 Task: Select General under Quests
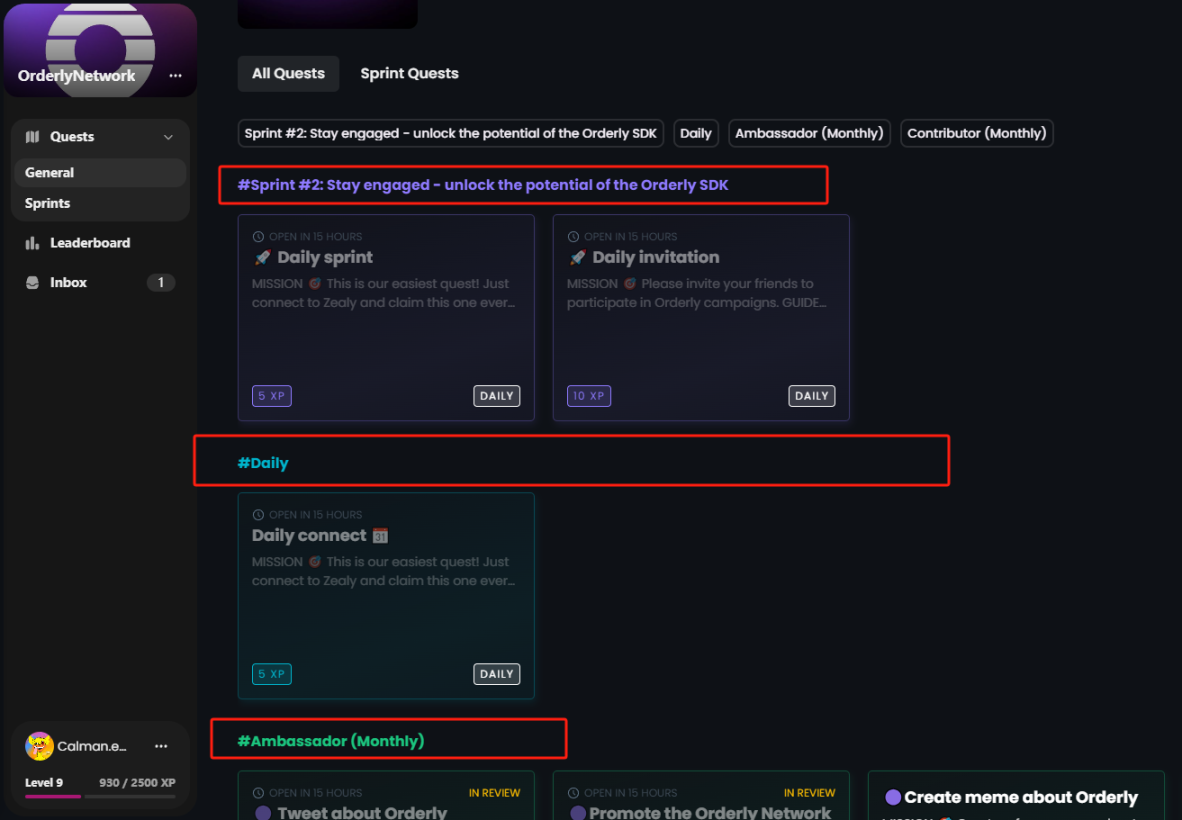[50, 173]
